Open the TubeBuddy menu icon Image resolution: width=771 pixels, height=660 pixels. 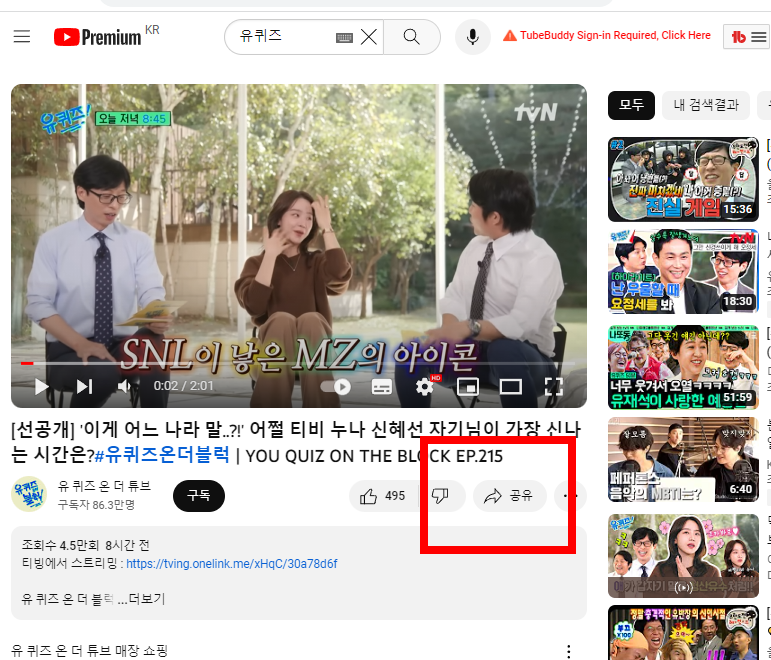(746, 37)
